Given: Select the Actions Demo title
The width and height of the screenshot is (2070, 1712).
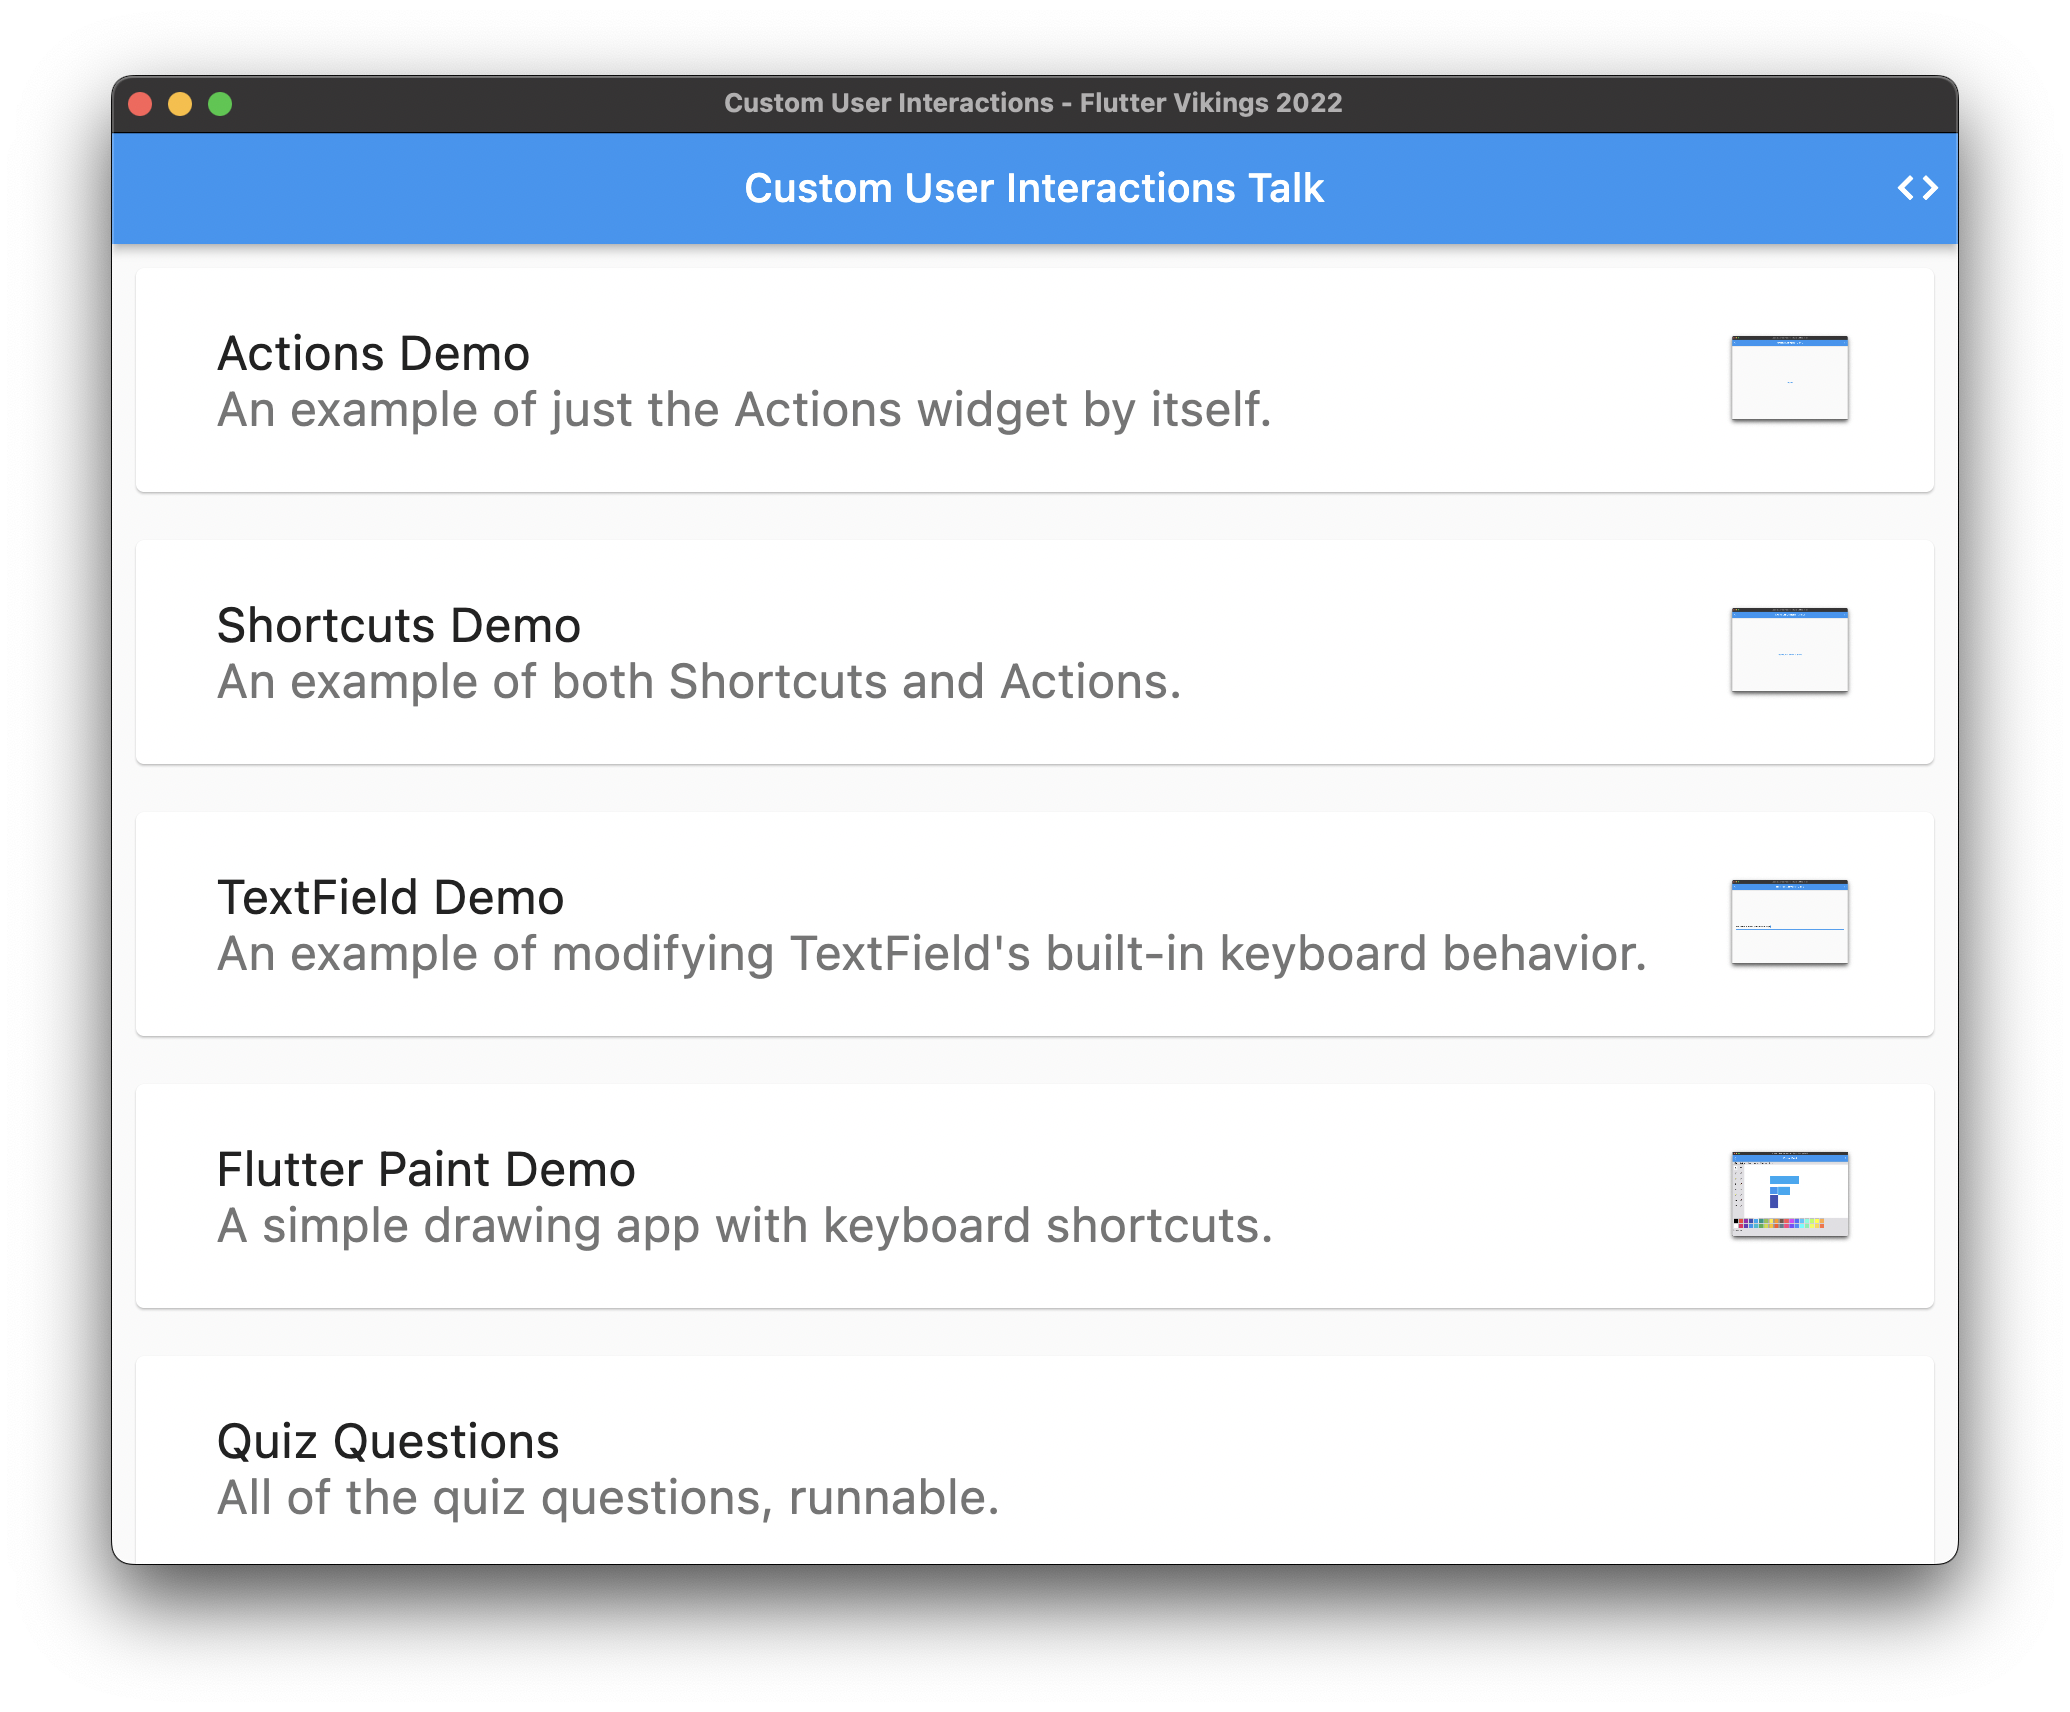Looking at the screenshot, I should (x=373, y=354).
